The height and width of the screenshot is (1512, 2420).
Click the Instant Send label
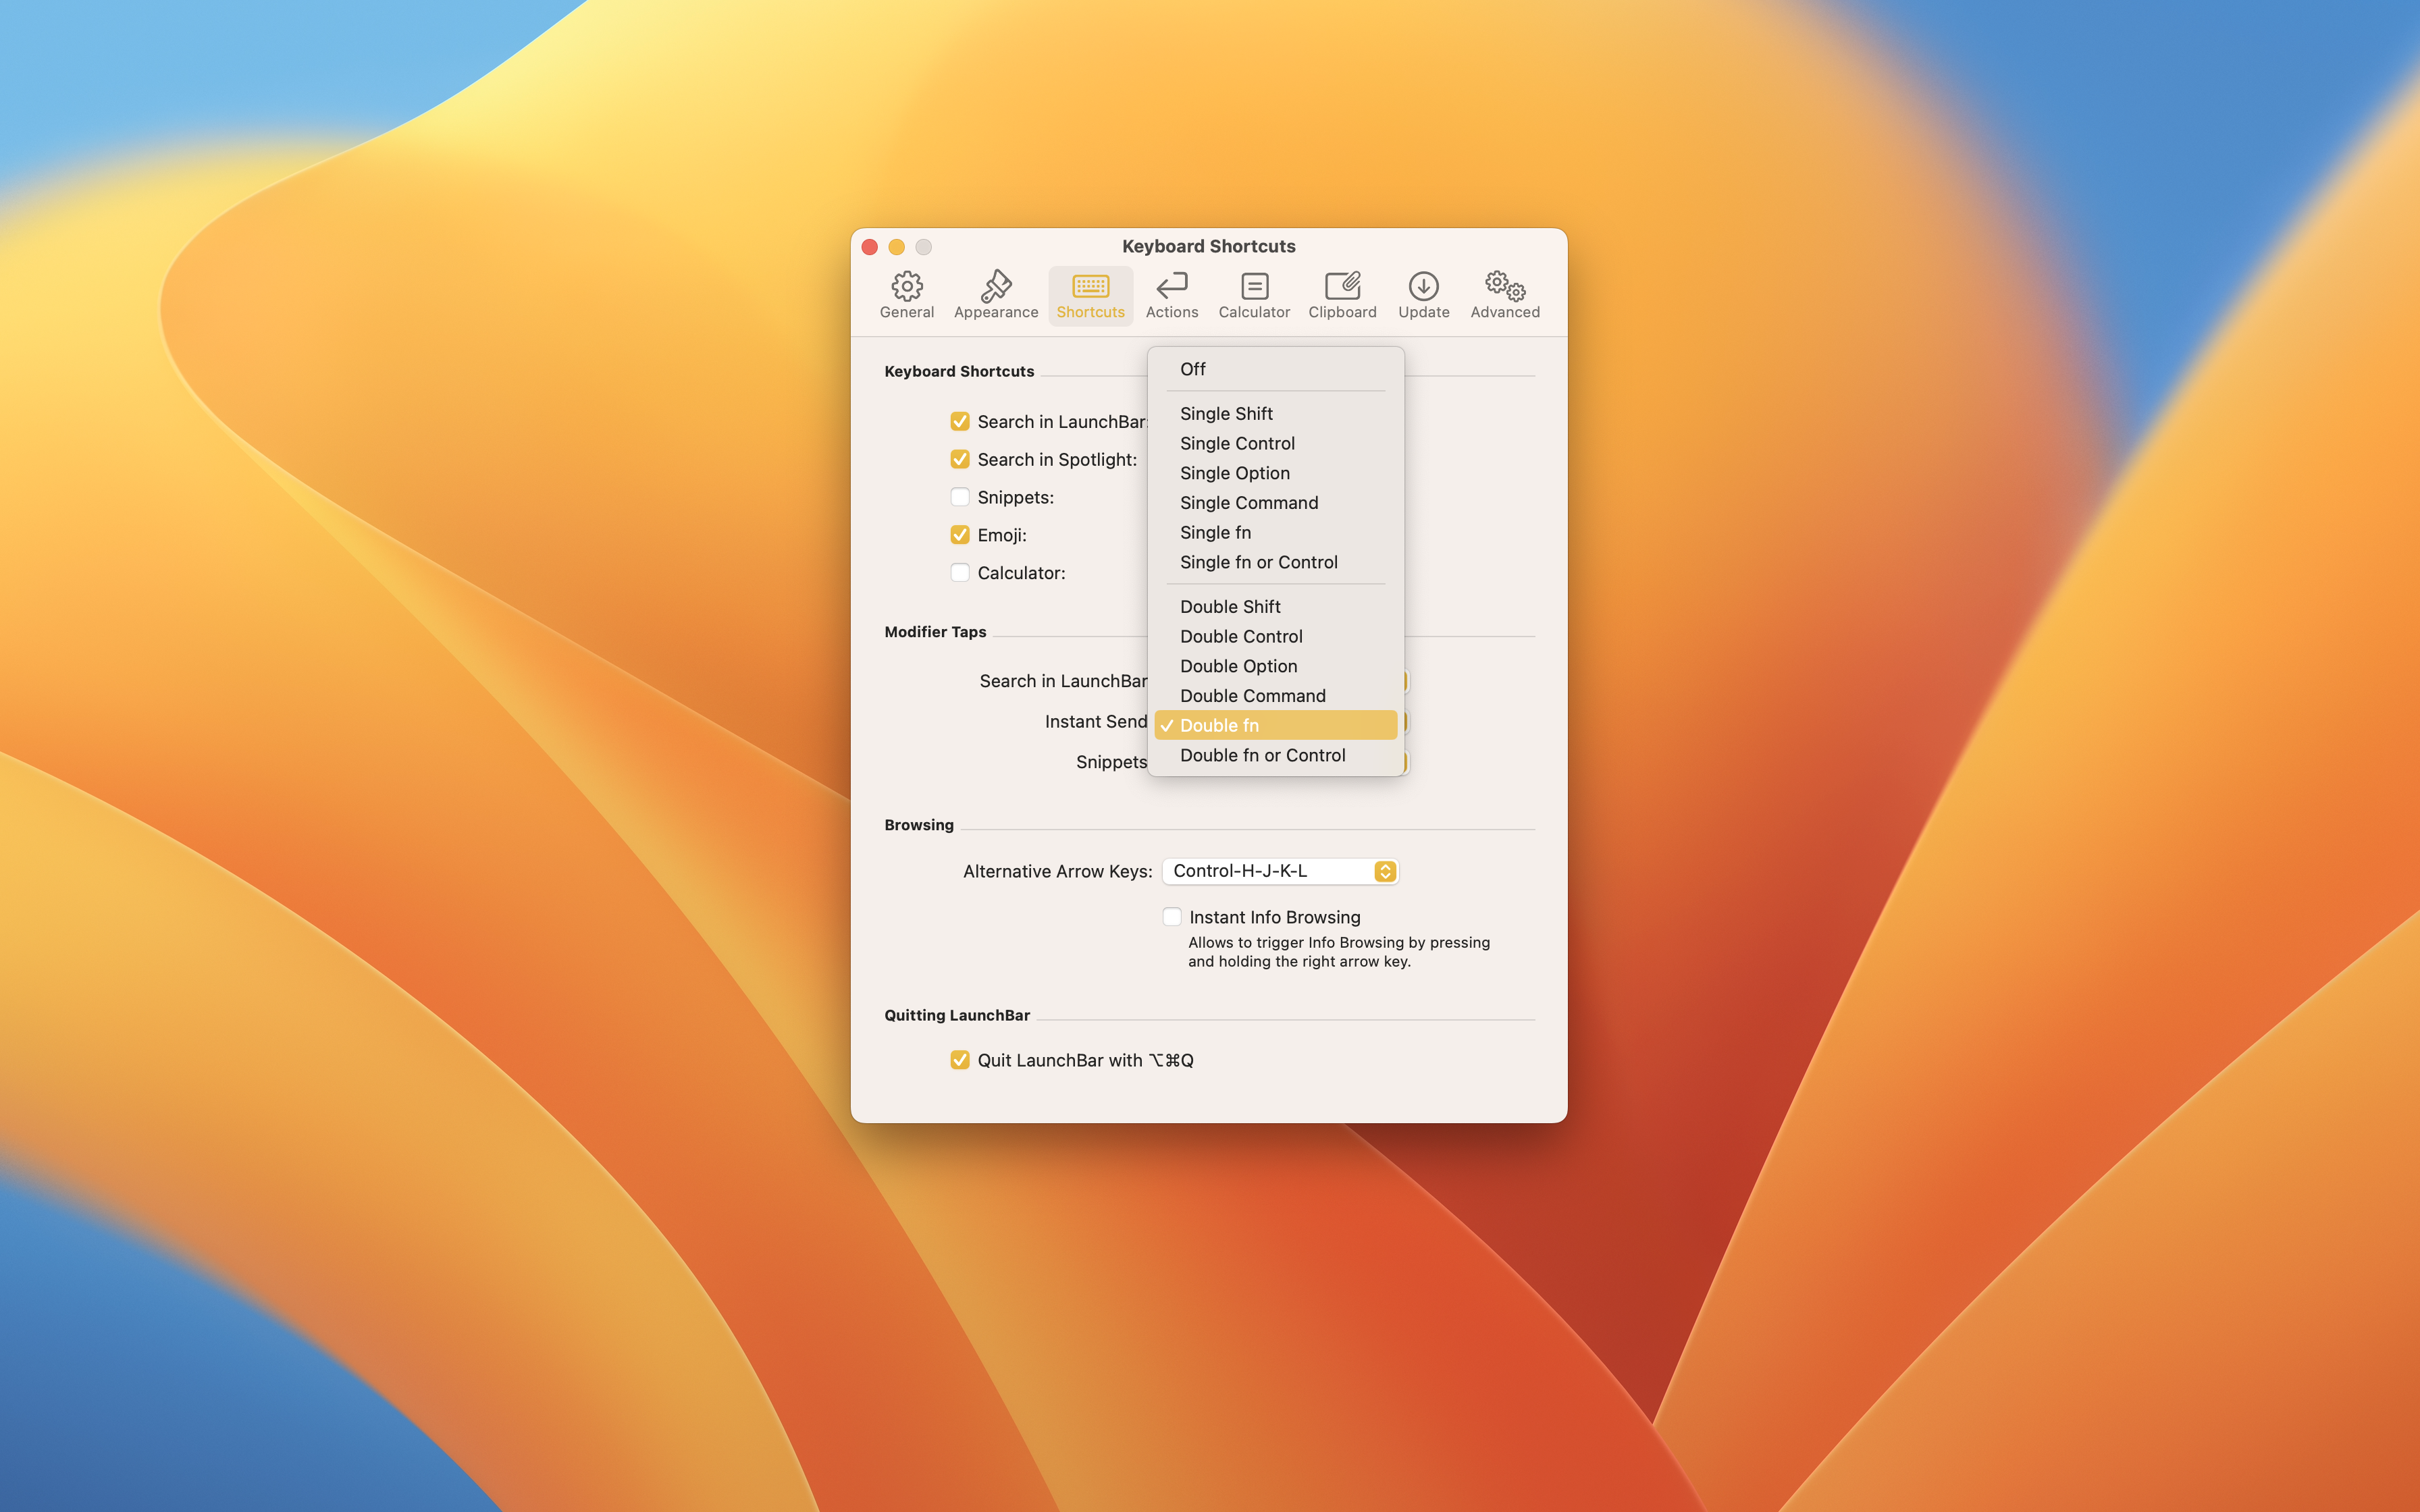[x=1096, y=721]
